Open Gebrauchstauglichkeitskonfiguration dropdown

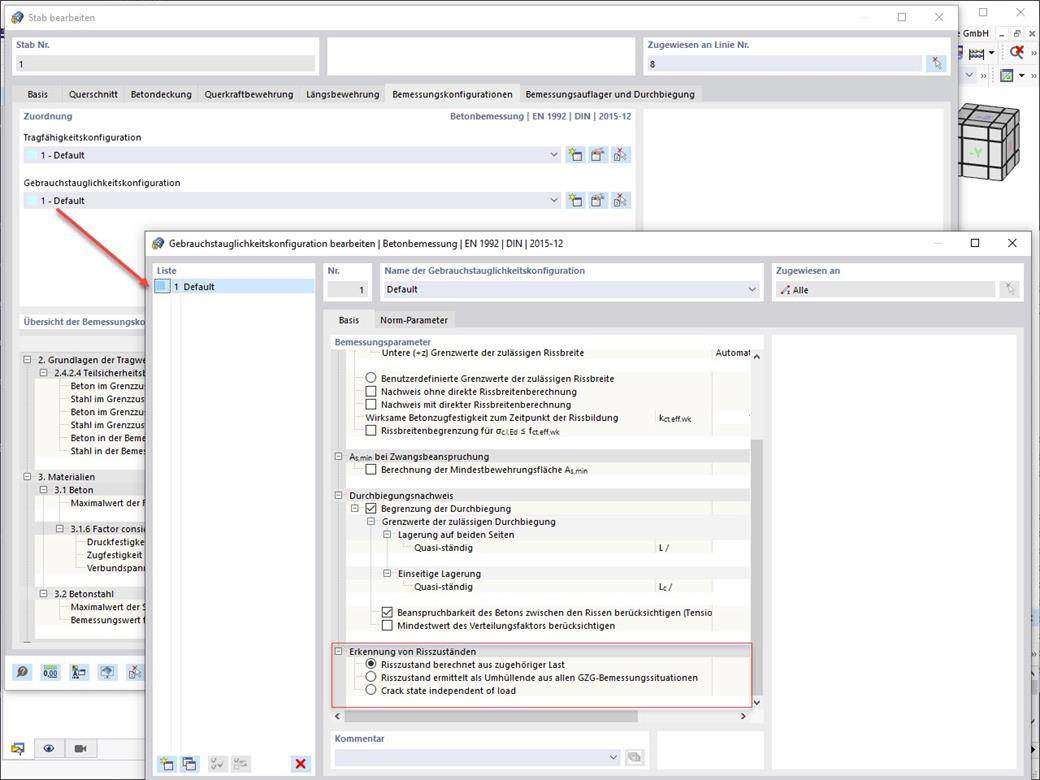pyautogui.click(x=554, y=200)
